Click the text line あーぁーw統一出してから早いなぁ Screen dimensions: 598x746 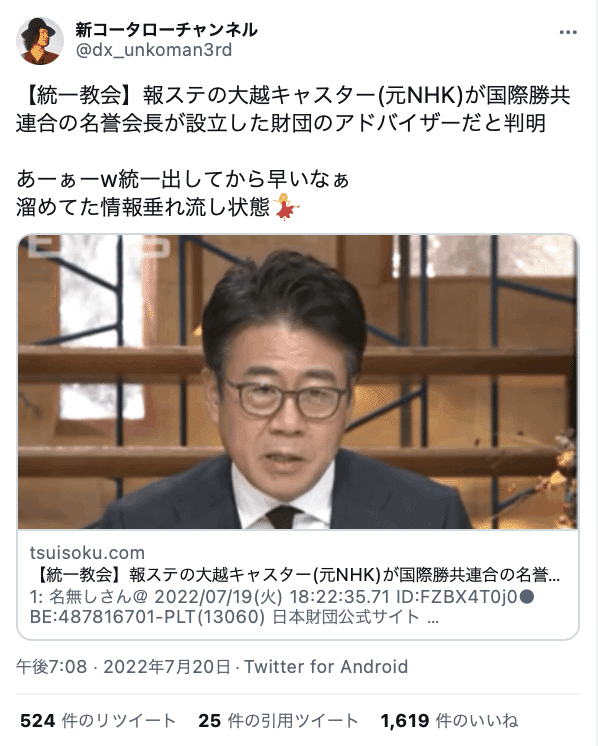tap(183, 179)
